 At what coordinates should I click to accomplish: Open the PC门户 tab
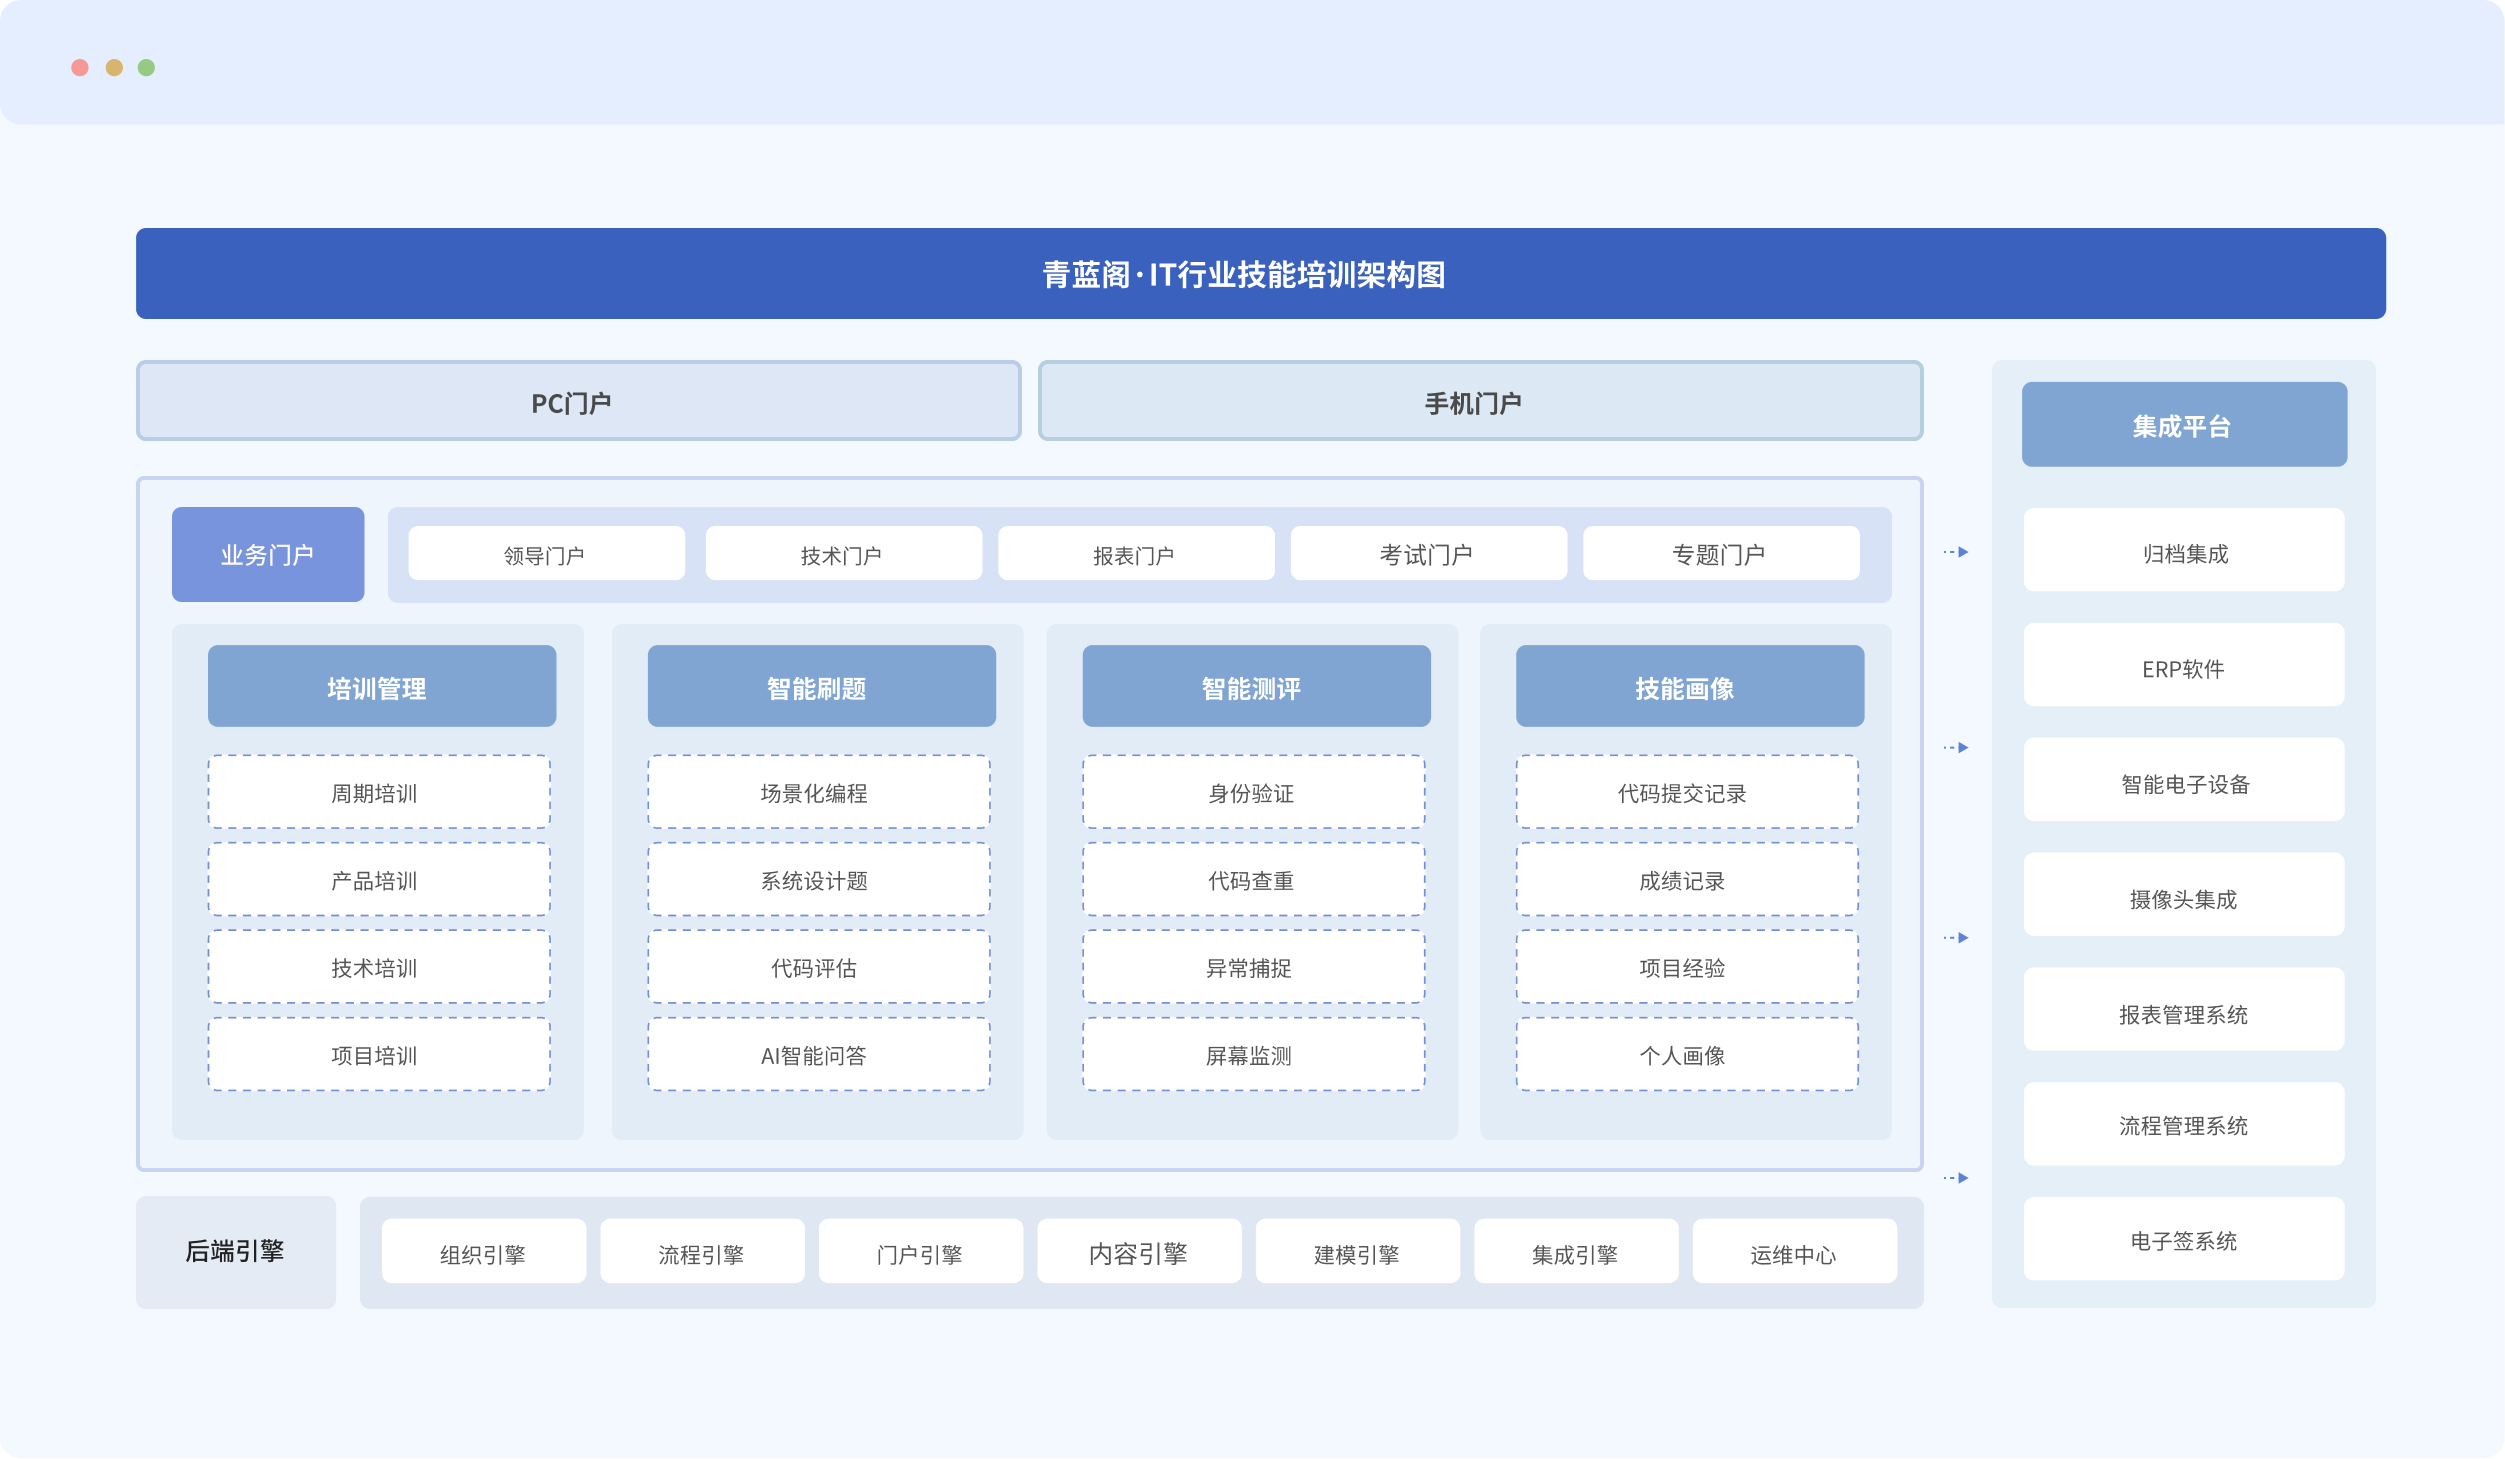(578, 402)
